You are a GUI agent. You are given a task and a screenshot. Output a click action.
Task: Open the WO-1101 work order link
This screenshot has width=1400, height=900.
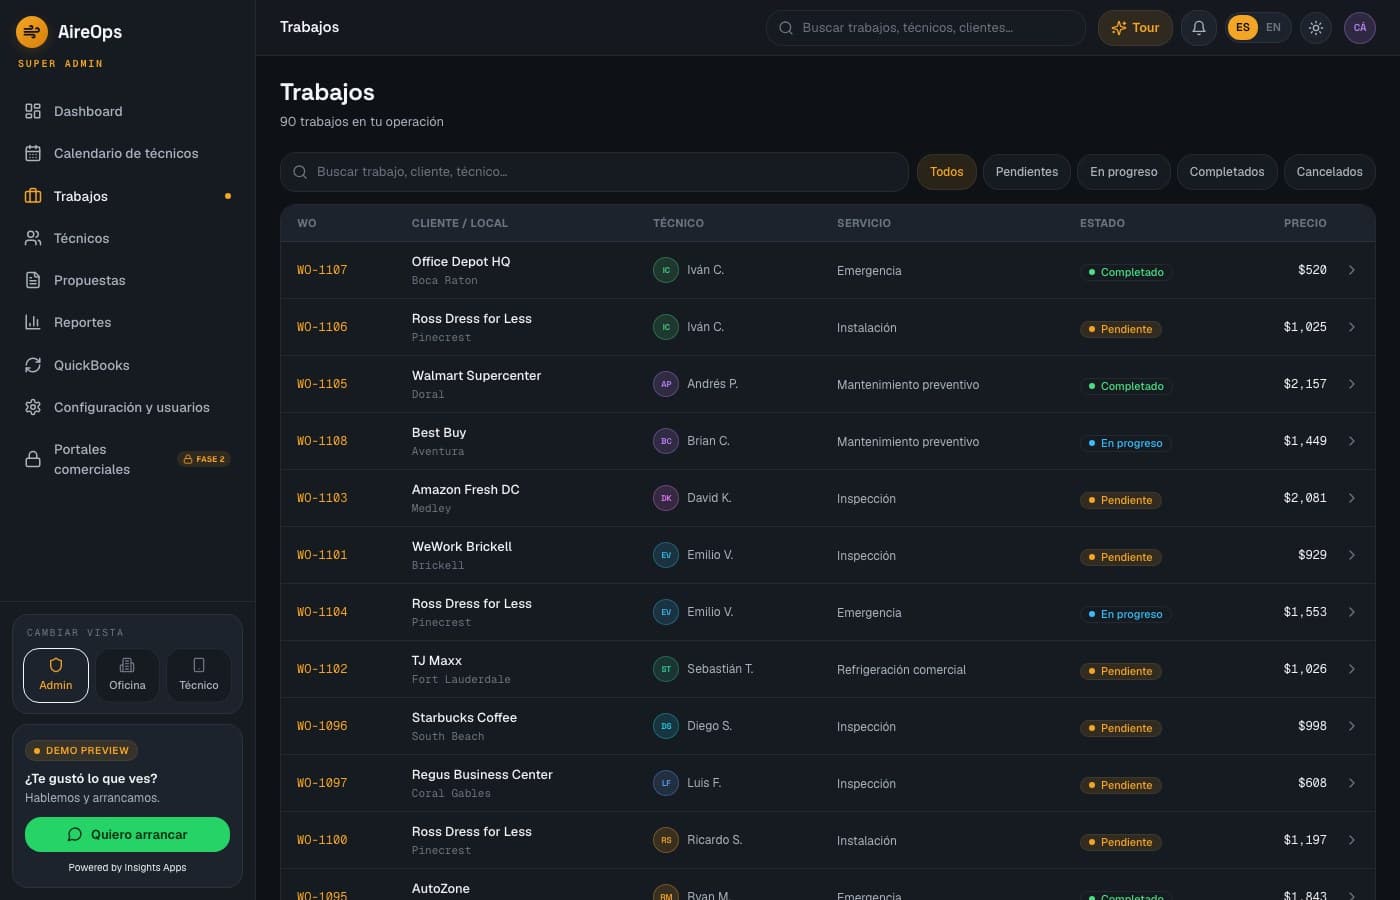pyautogui.click(x=322, y=555)
